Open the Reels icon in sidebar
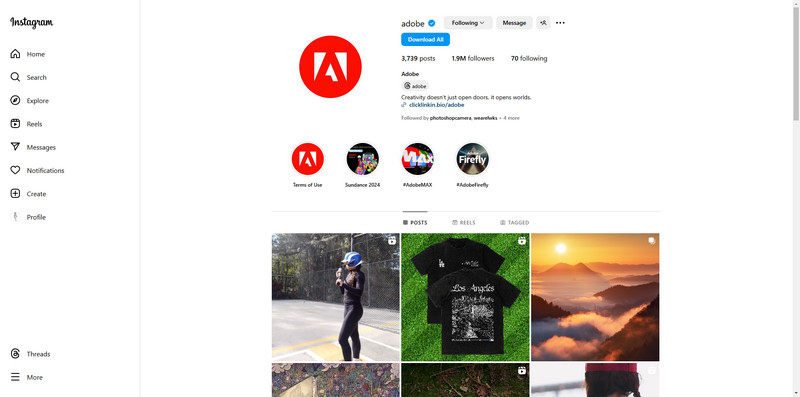This screenshot has height=397, width=800. pos(15,123)
